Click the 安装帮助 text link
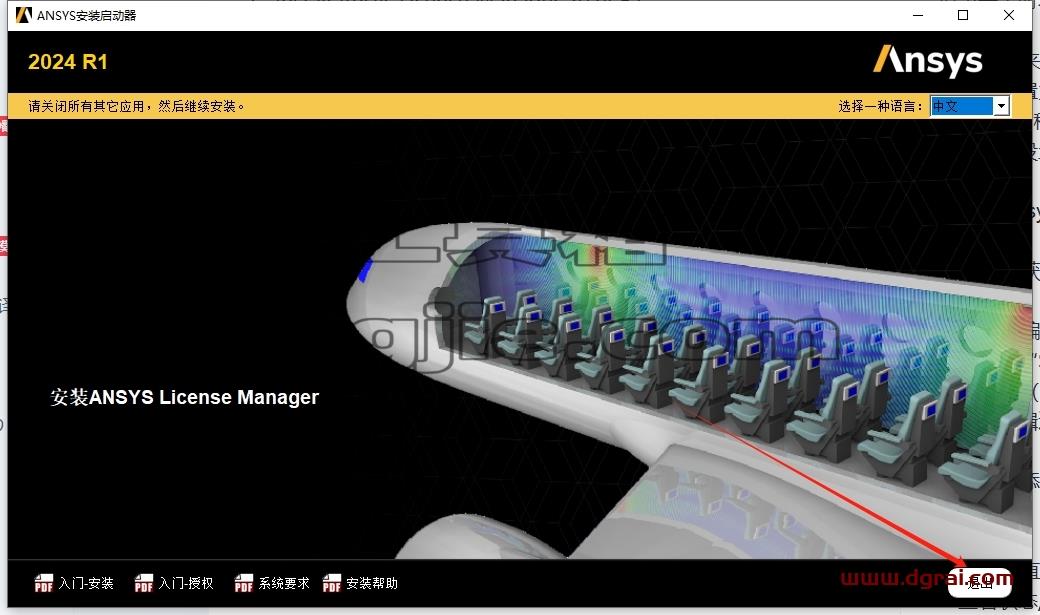The width and height of the screenshot is (1040, 615). coord(372,583)
